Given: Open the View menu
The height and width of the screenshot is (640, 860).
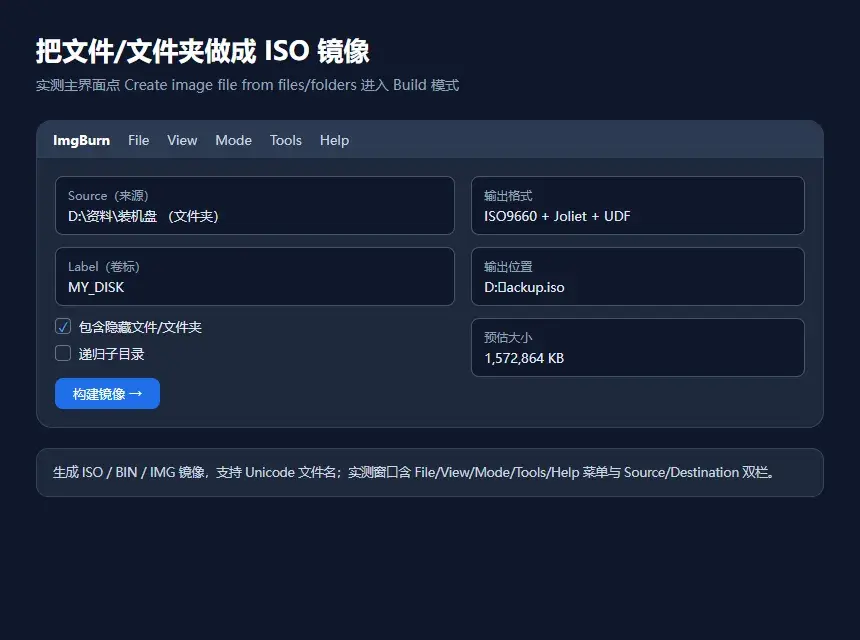Looking at the screenshot, I should tap(182, 140).
